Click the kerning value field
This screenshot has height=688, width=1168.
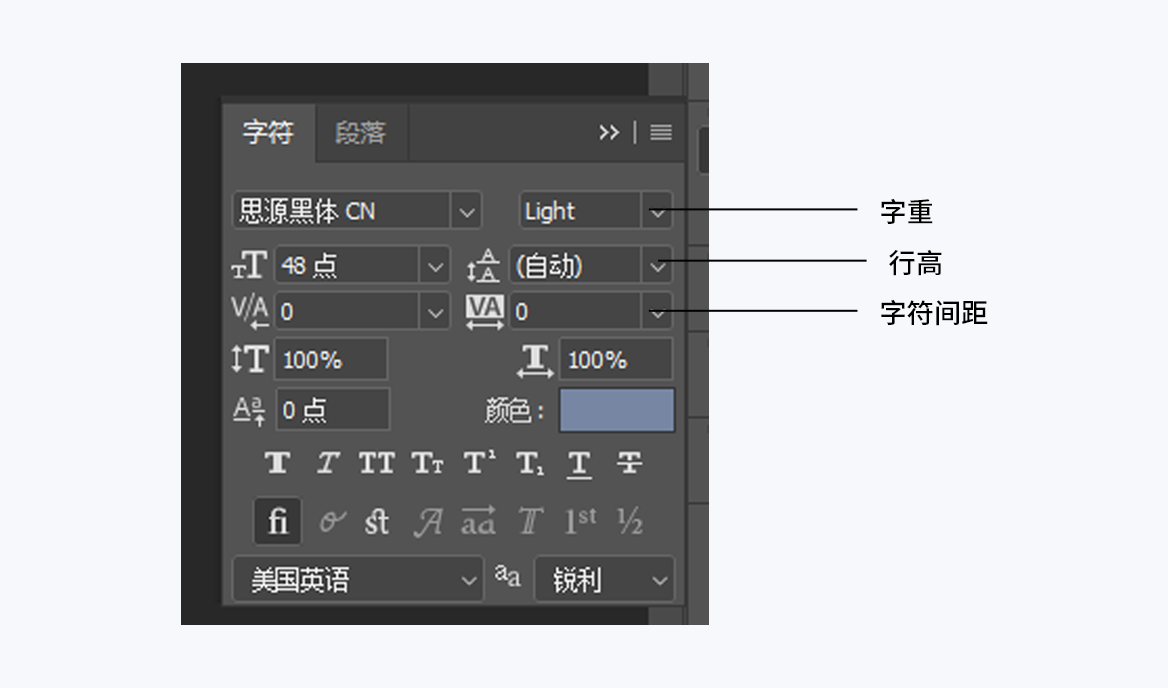(347, 310)
